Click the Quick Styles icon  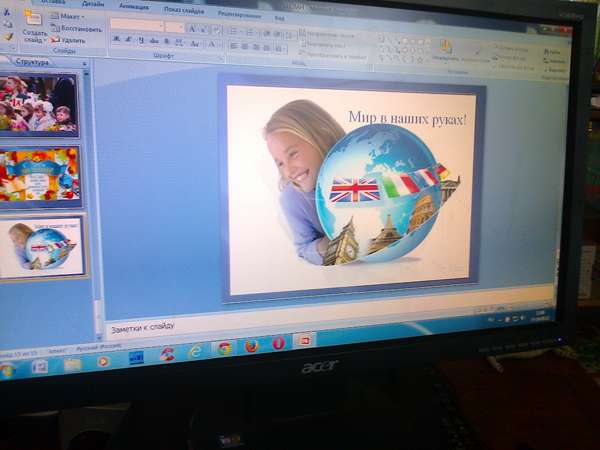[476, 55]
